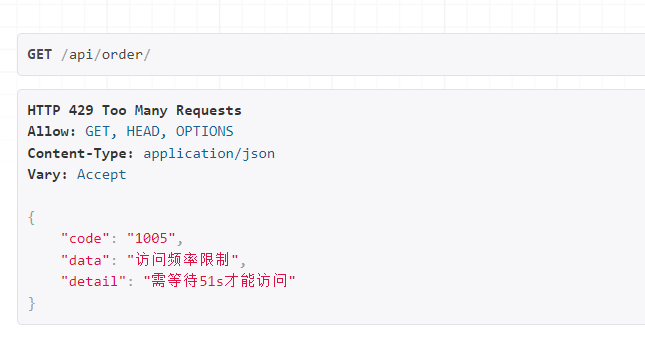
Task: Click the "detail" JSON key
Action: [93, 281]
